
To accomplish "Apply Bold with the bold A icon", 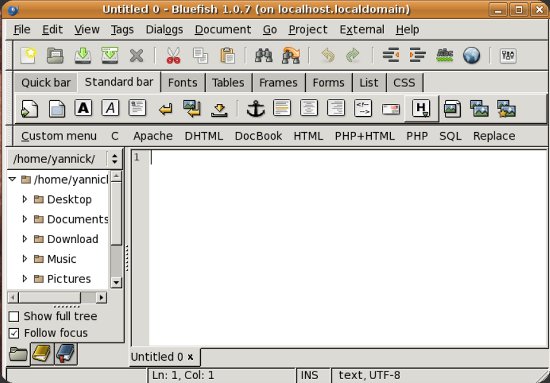I will [83, 108].
